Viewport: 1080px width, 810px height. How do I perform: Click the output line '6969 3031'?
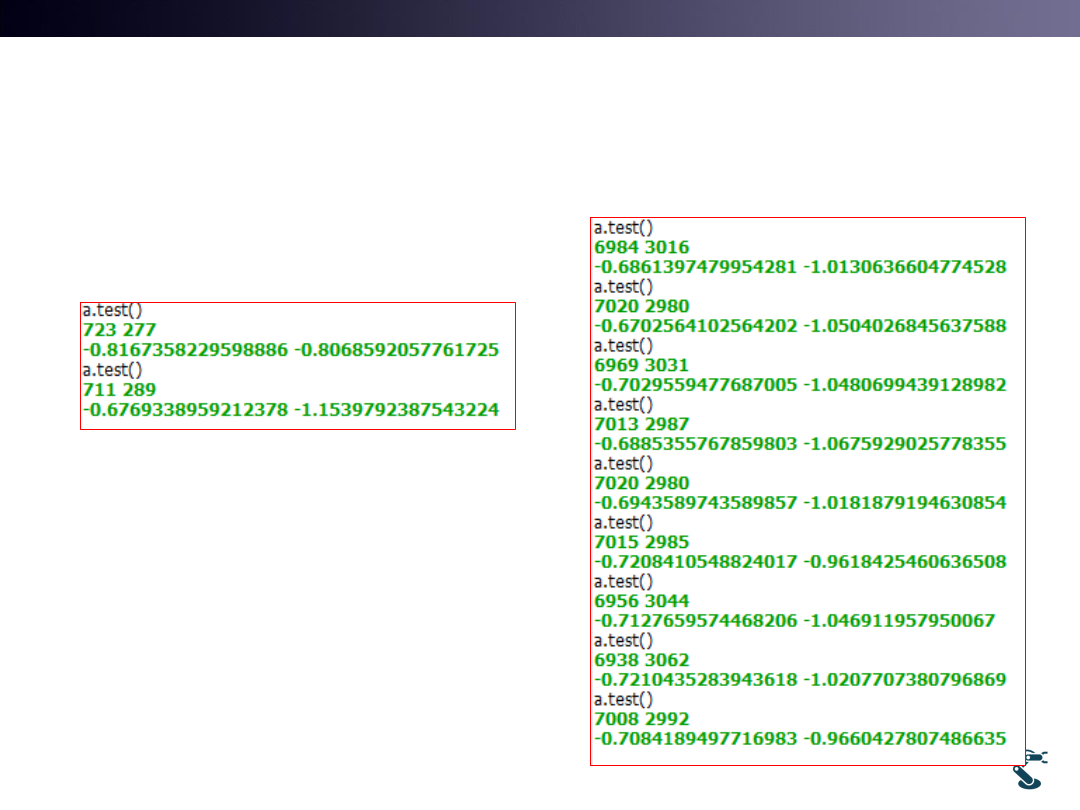coord(641,365)
